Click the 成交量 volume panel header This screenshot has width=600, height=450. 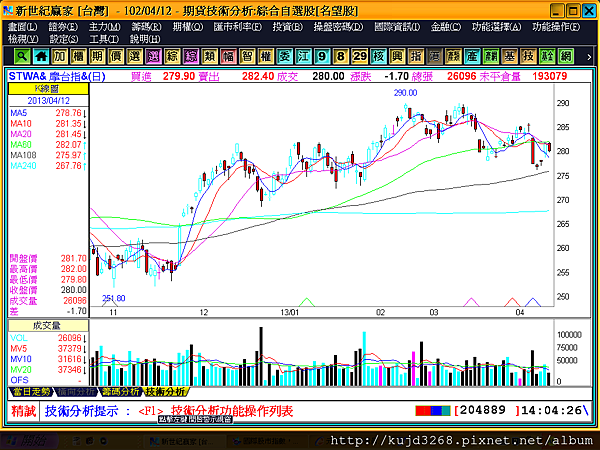pyautogui.click(x=48, y=326)
